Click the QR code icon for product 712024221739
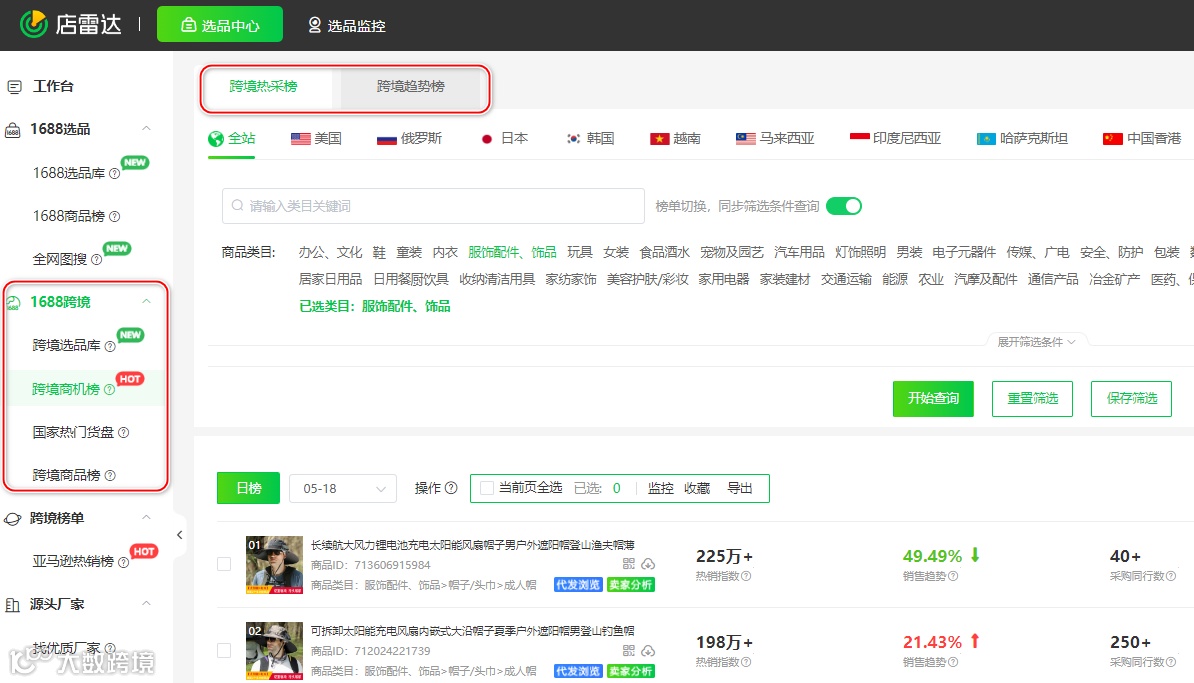Screen dimensions: 1194x683 click(628, 650)
